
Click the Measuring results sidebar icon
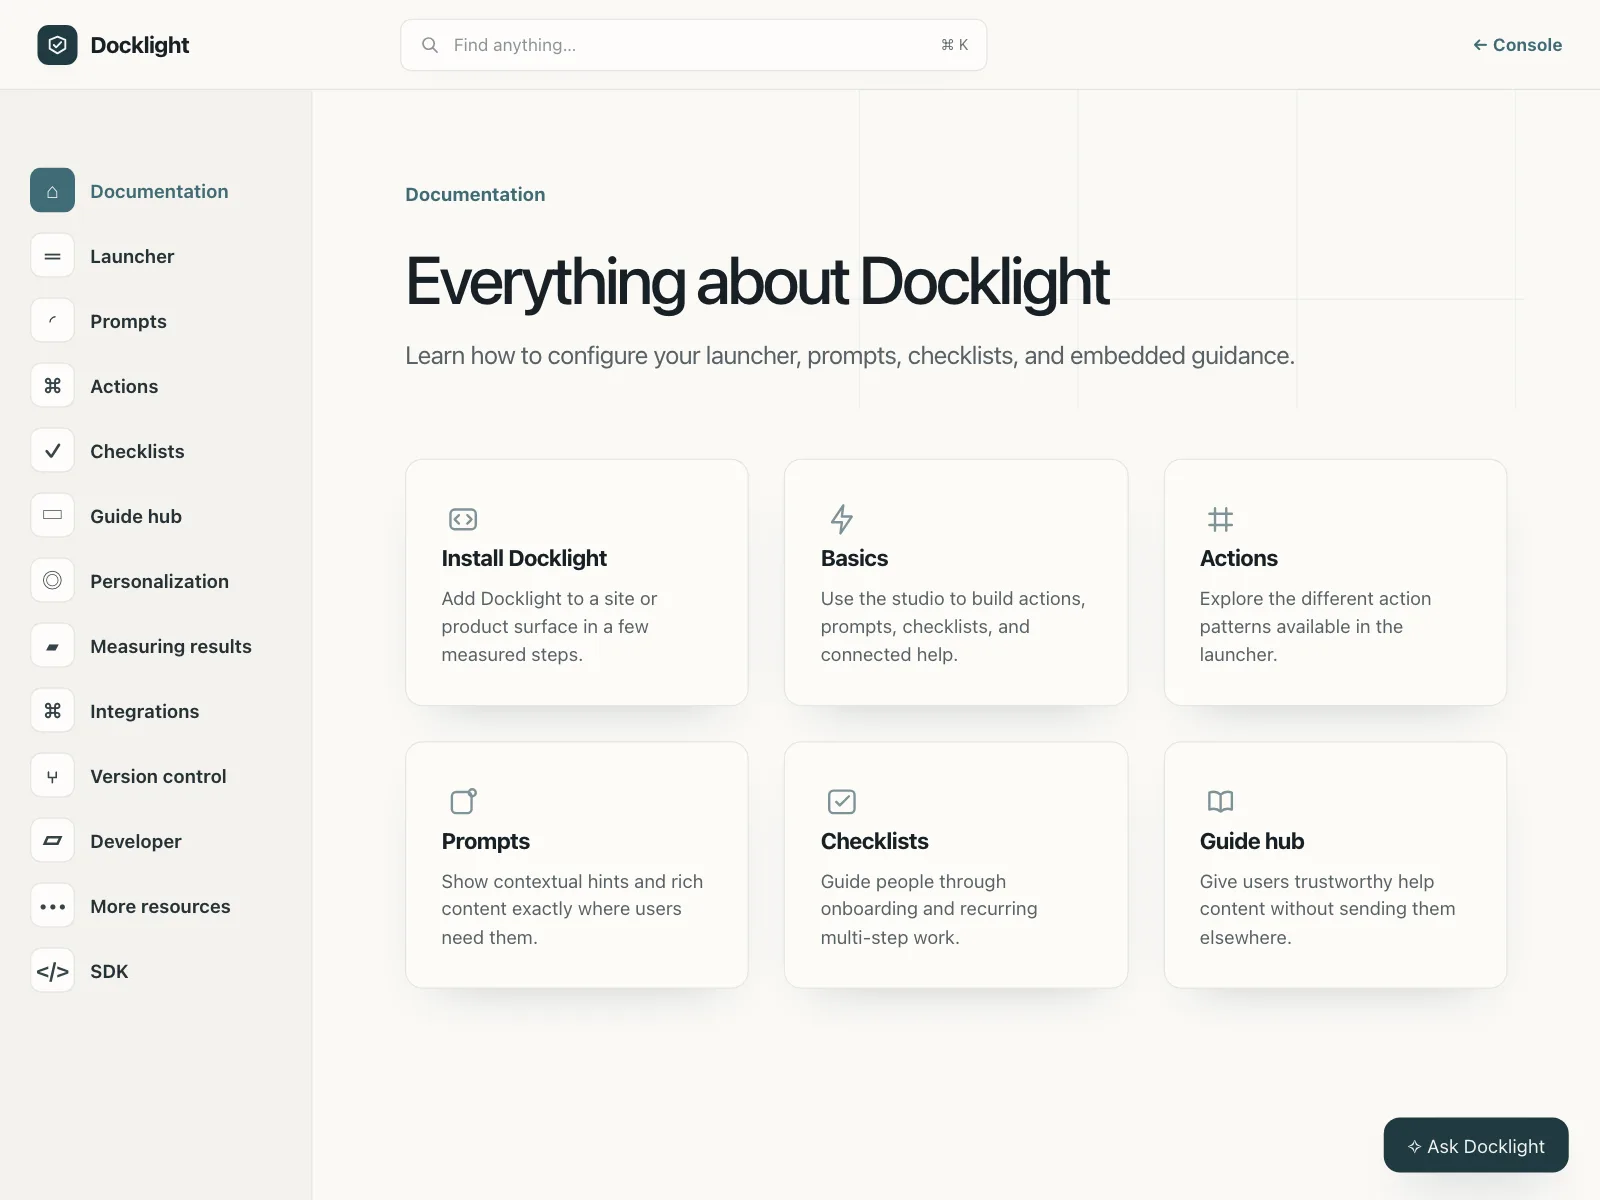pos(52,646)
